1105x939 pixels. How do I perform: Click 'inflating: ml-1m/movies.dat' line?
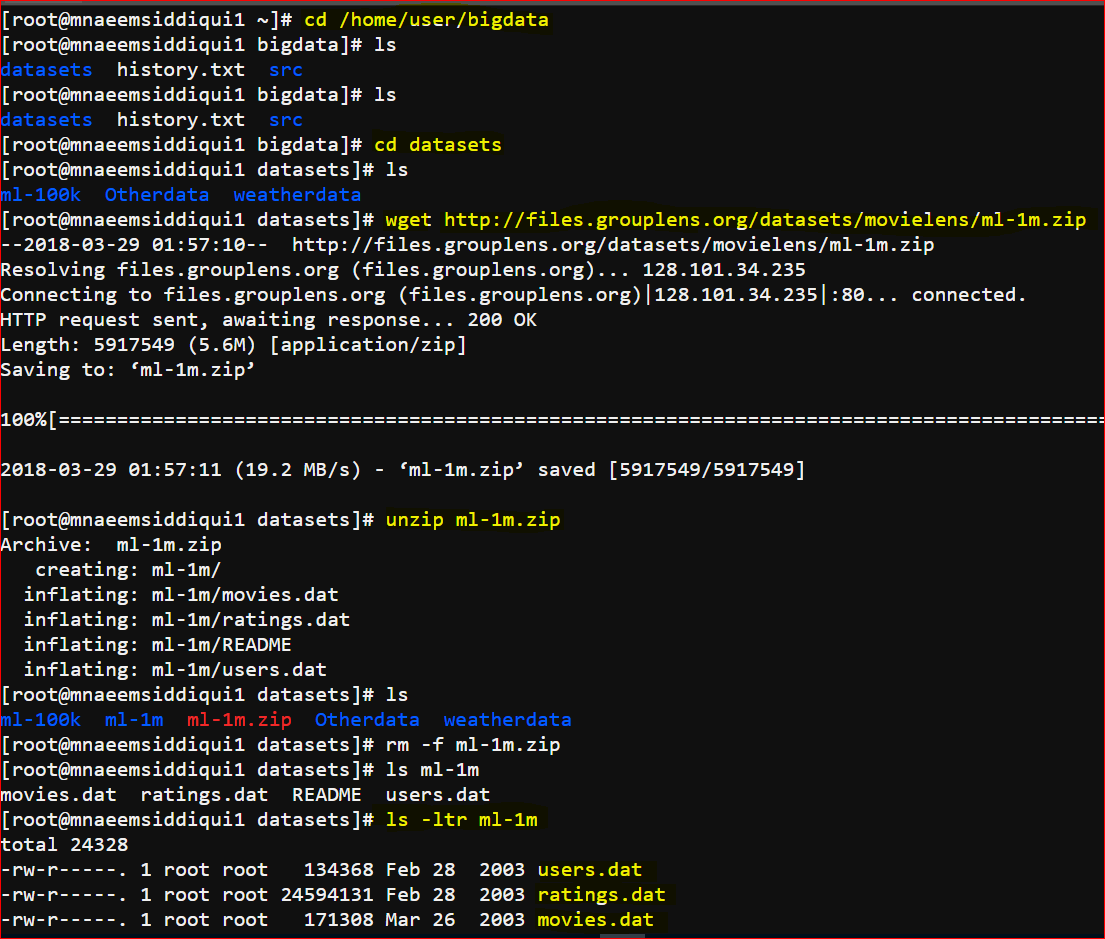(x=181, y=595)
